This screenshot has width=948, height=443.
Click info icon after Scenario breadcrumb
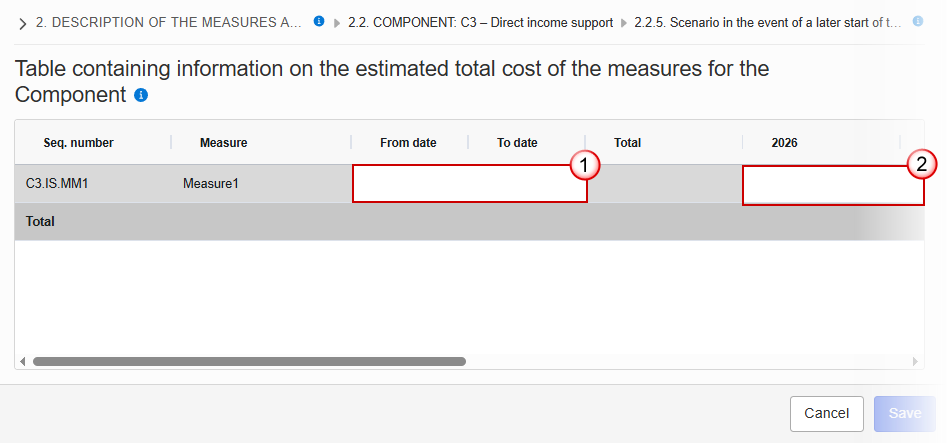[917, 21]
